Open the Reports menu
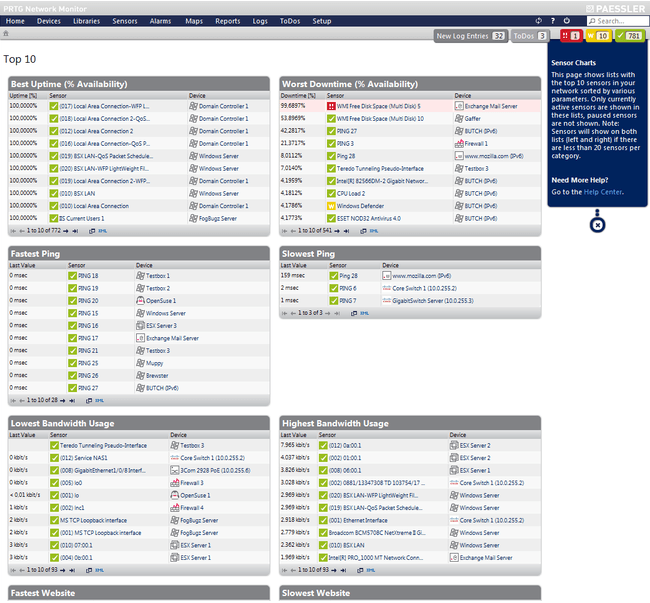The height and width of the screenshot is (603, 650). pyautogui.click(x=228, y=21)
